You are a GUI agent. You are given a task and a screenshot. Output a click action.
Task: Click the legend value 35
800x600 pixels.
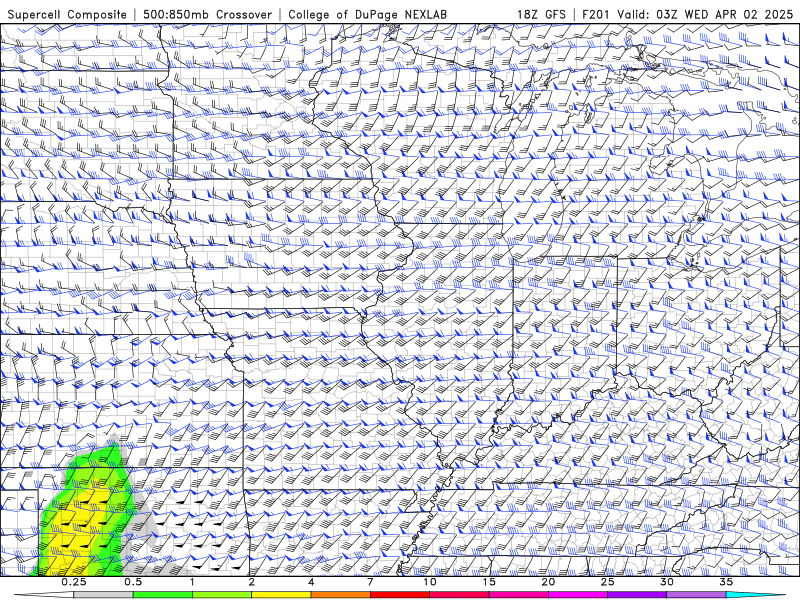pyautogui.click(x=726, y=582)
